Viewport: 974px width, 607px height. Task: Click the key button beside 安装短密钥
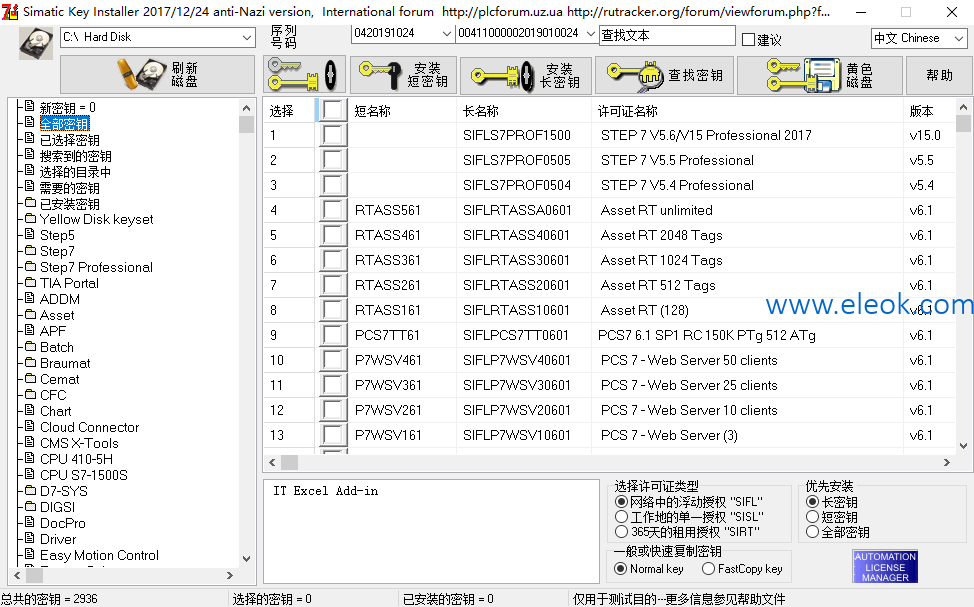point(304,75)
